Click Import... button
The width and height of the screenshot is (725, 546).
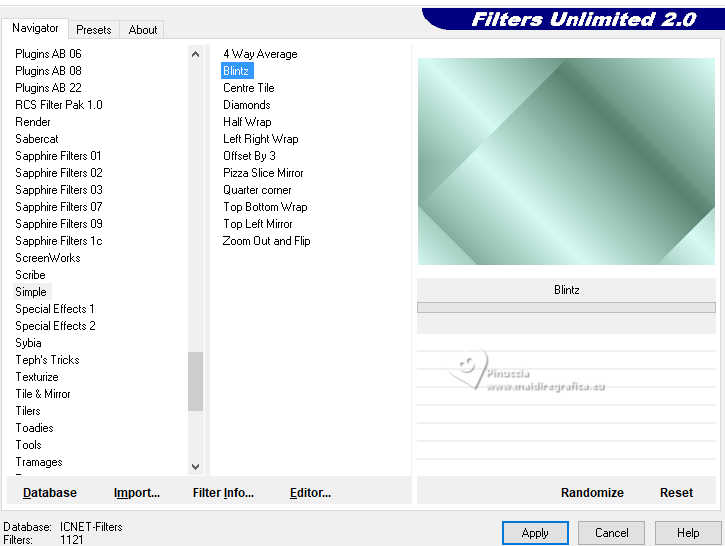point(136,493)
